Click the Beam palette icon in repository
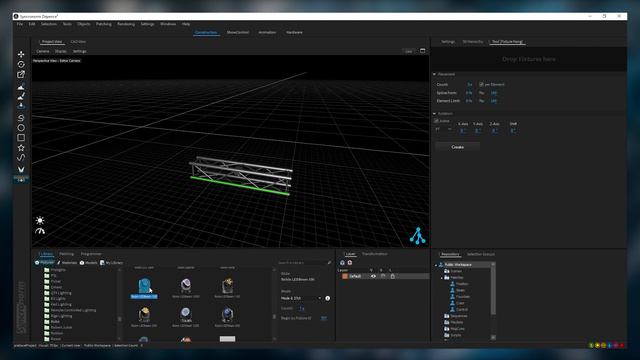640x360 pixels. click(x=452, y=290)
